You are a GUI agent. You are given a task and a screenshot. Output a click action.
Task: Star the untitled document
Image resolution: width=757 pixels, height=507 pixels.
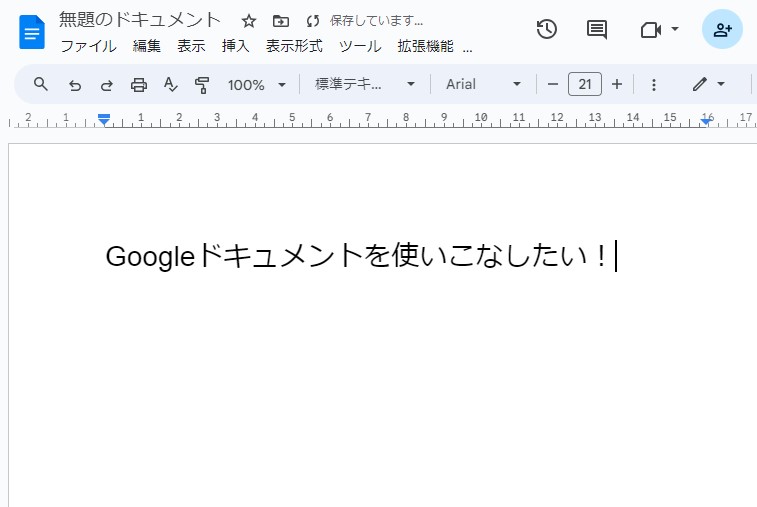[x=249, y=21]
